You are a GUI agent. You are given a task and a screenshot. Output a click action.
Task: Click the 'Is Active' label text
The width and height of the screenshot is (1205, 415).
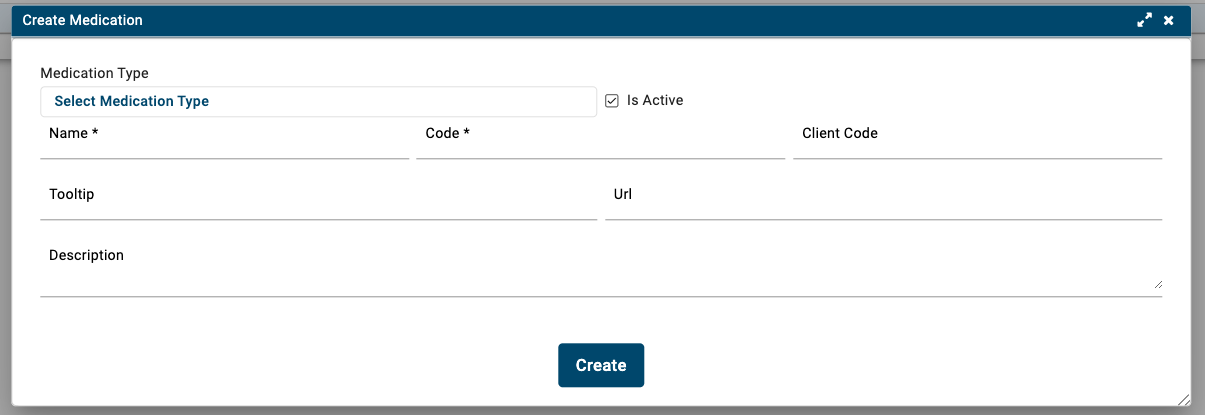coord(655,101)
